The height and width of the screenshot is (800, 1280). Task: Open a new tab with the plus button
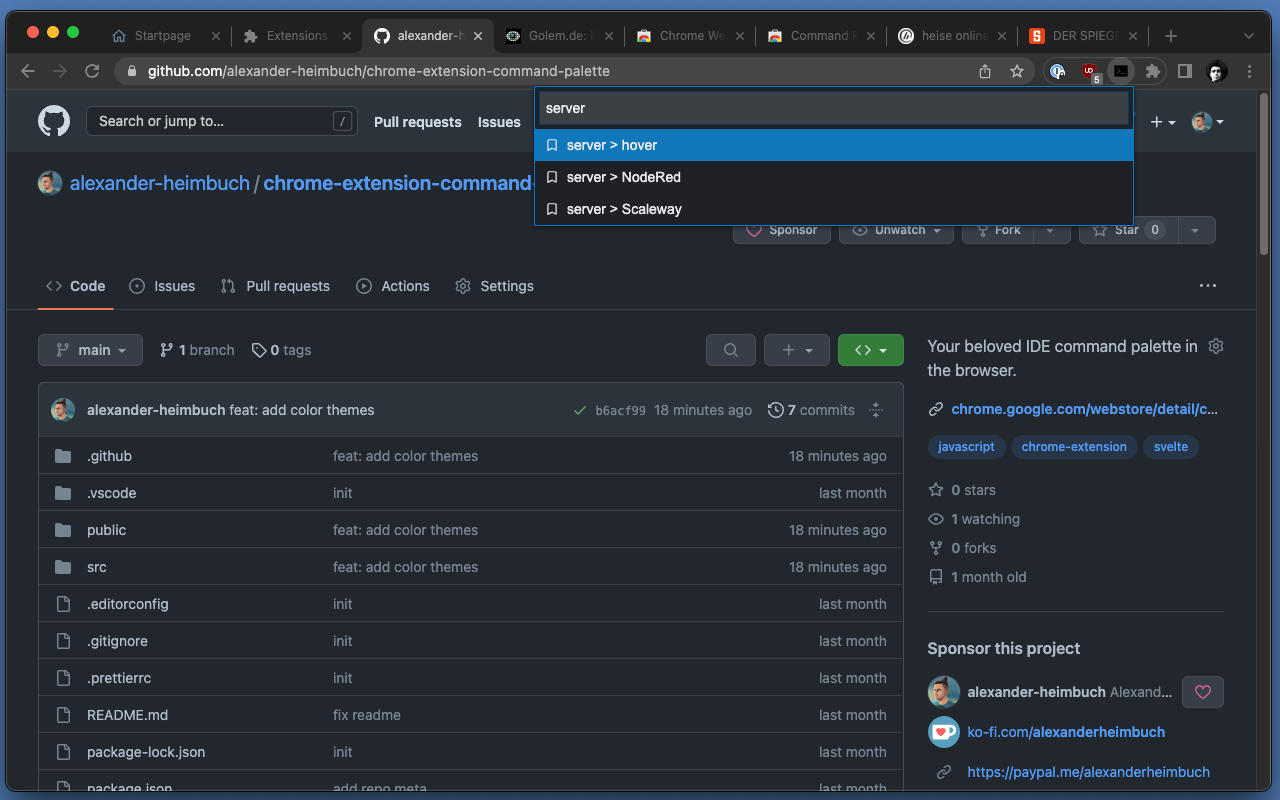coord(1171,36)
